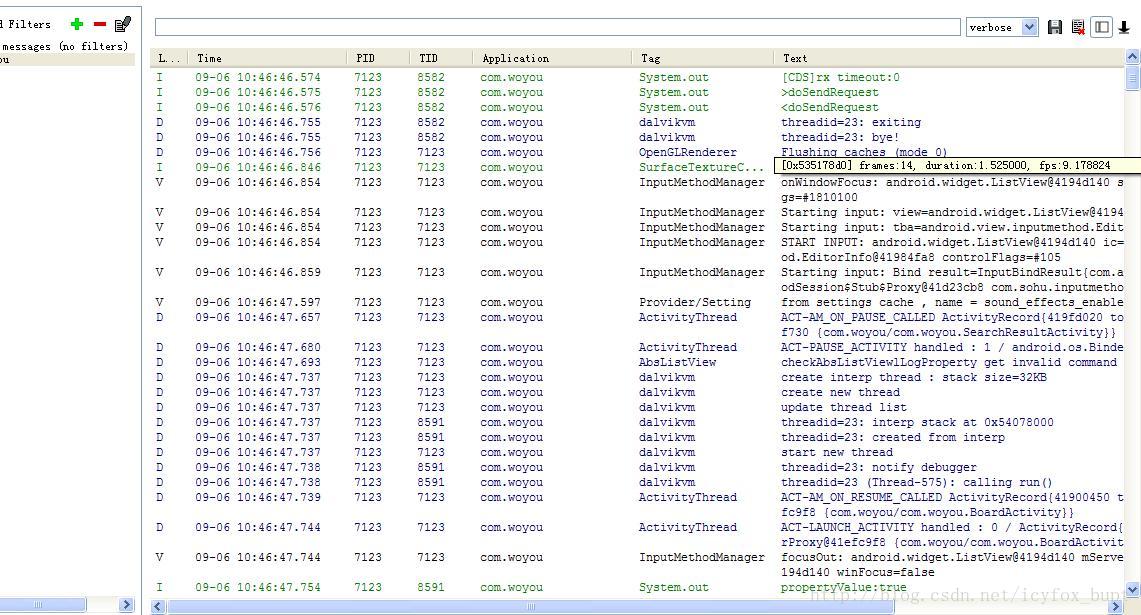The width and height of the screenshot is (1141, 615).
Task: Select the onWindowFocus log message
Action: [x=952, y=189]
